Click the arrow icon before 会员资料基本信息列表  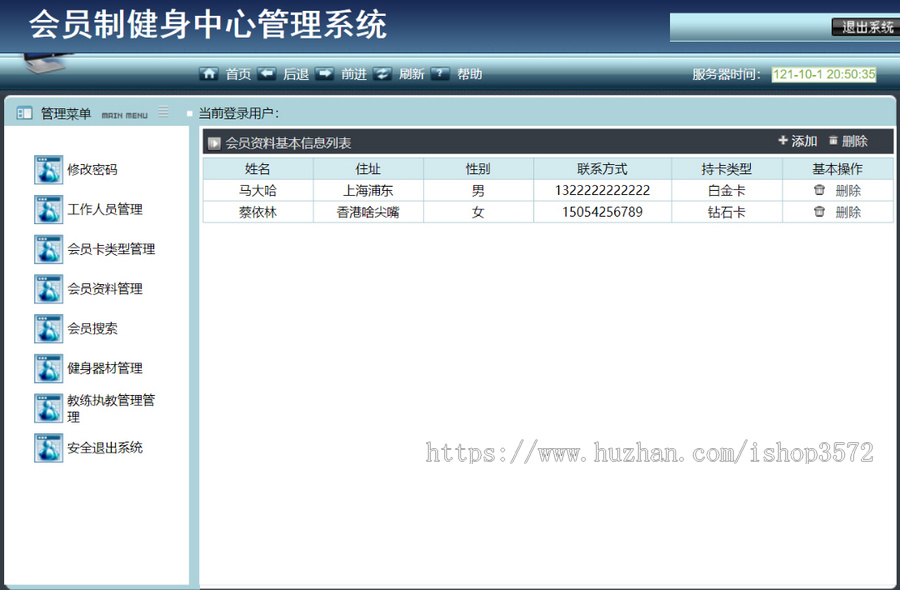[214, 143]
